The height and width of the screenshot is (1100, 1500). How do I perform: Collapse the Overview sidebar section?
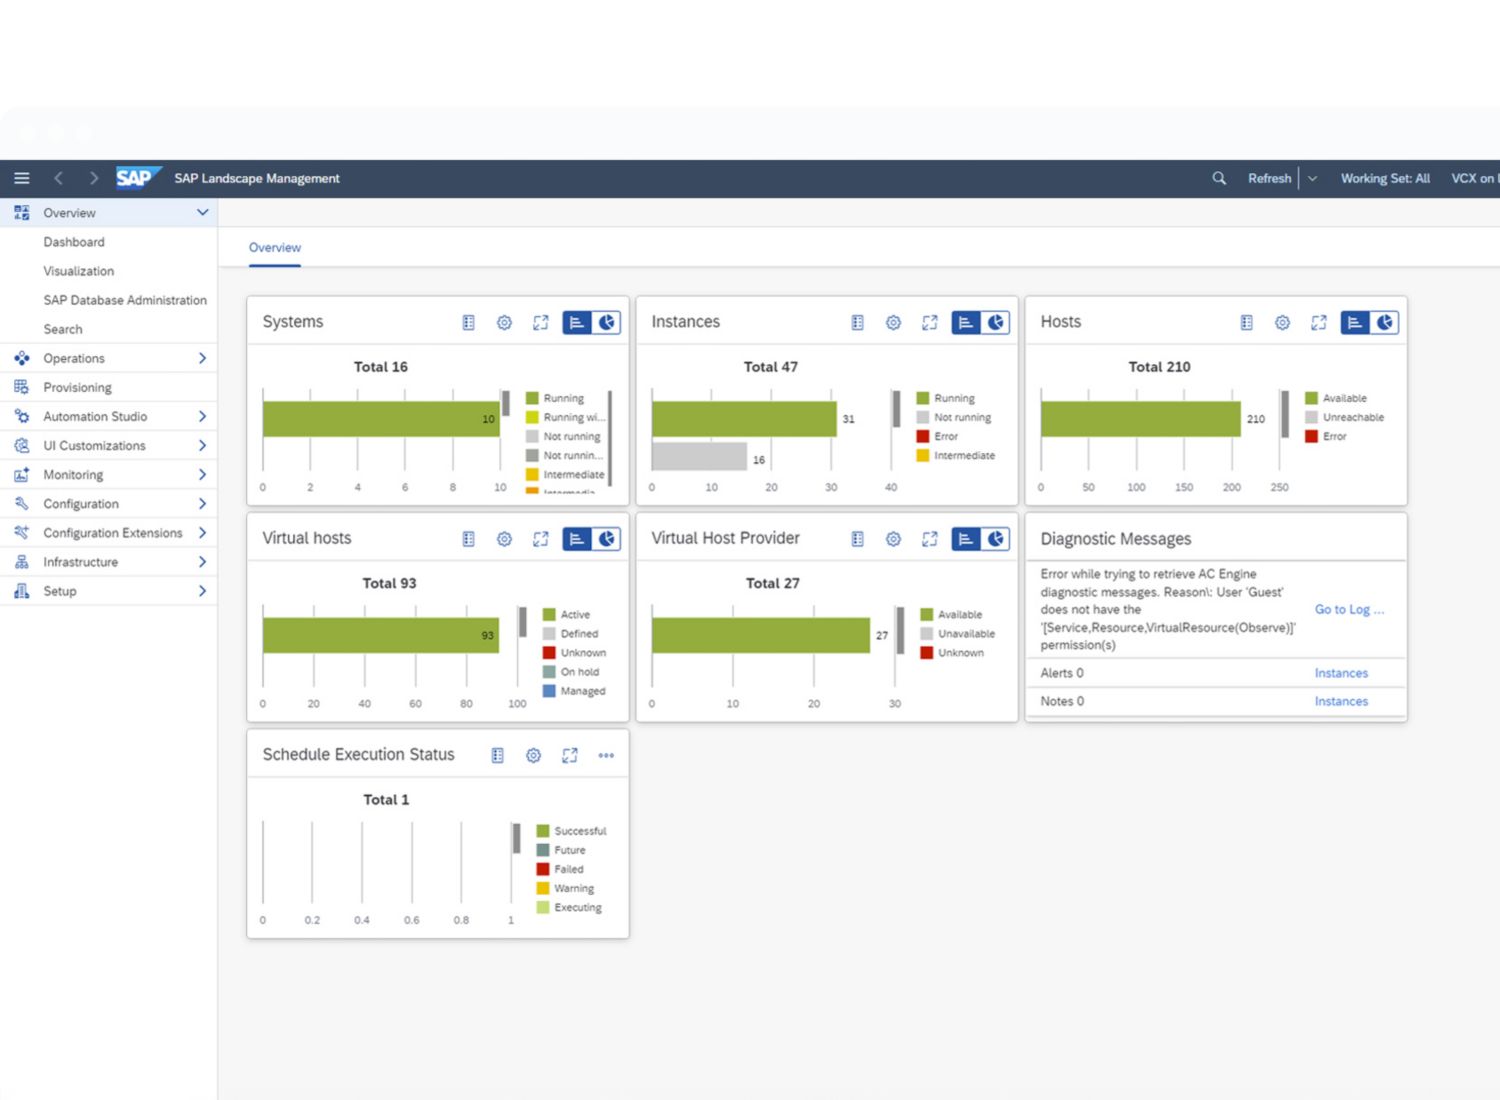[202, 213]
